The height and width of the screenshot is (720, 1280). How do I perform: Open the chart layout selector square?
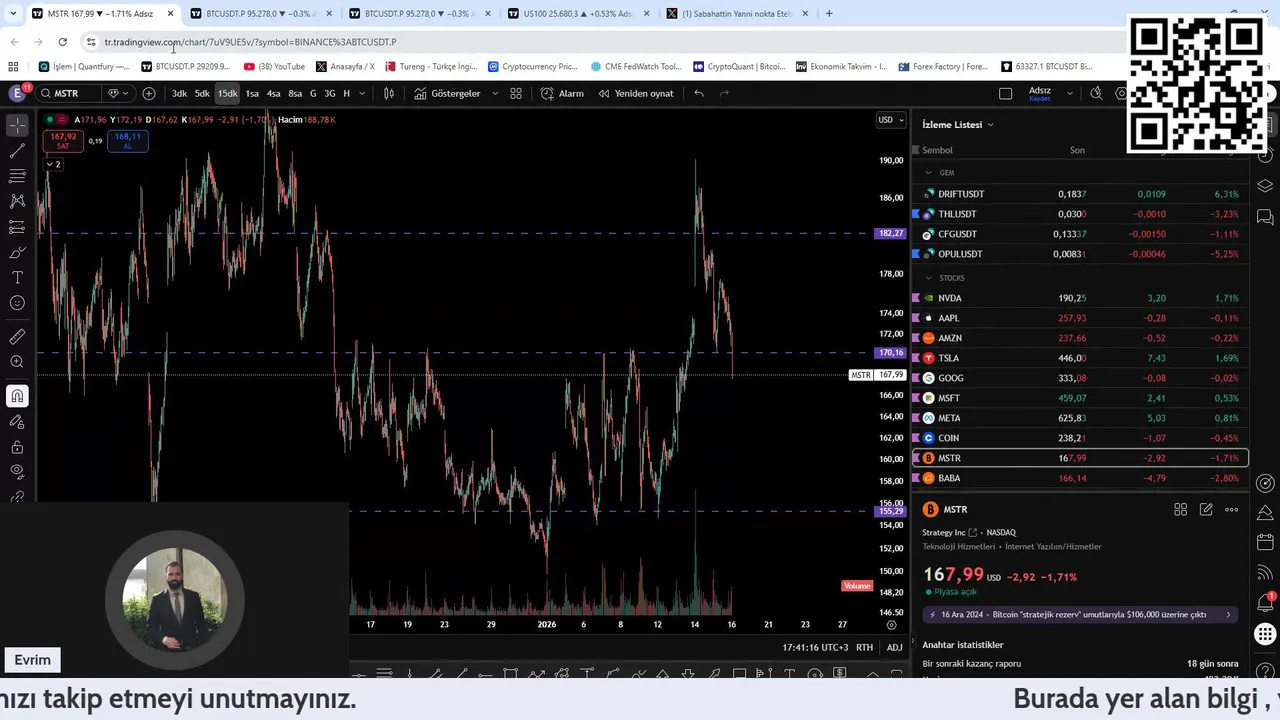coord(1005,93)
